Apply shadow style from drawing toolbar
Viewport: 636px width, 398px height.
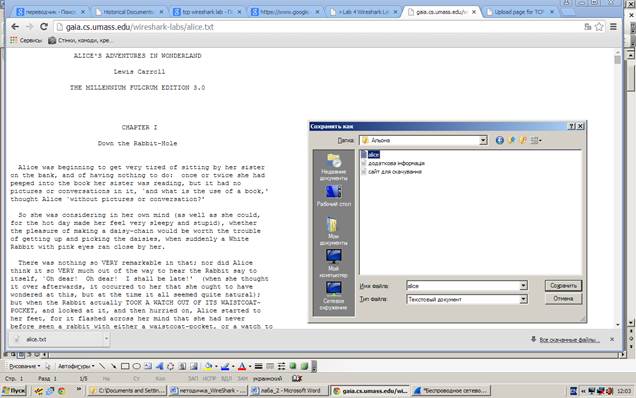pyautogui.click(x=293, y=366)
